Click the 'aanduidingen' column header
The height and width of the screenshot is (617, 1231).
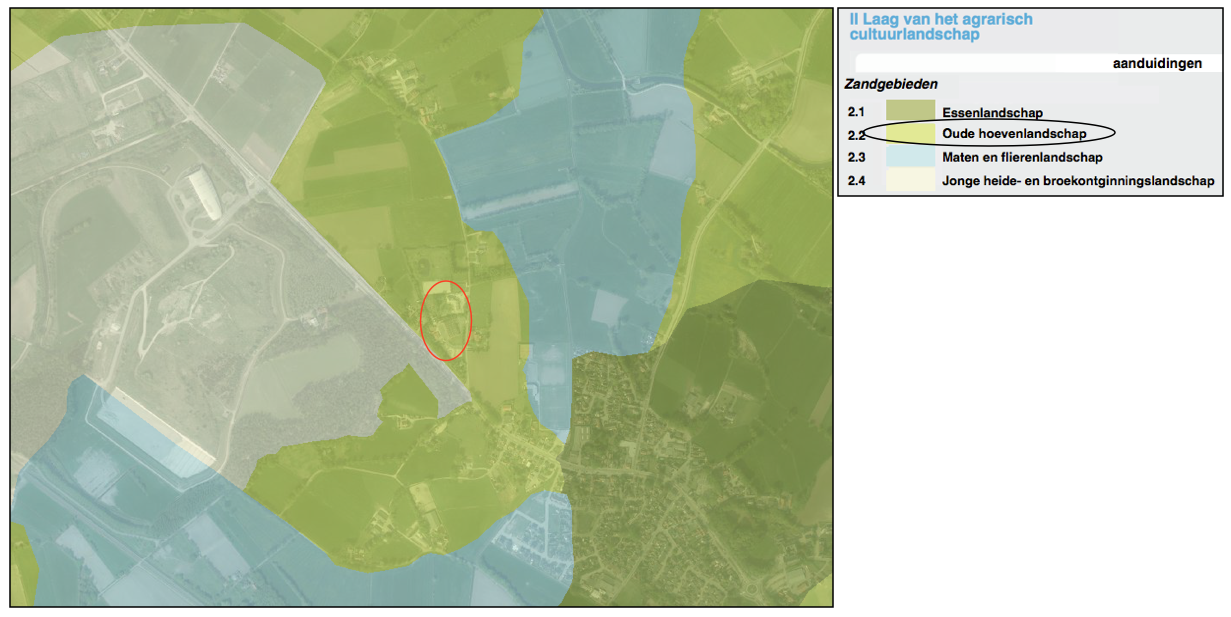click(x=1157, y=63)
